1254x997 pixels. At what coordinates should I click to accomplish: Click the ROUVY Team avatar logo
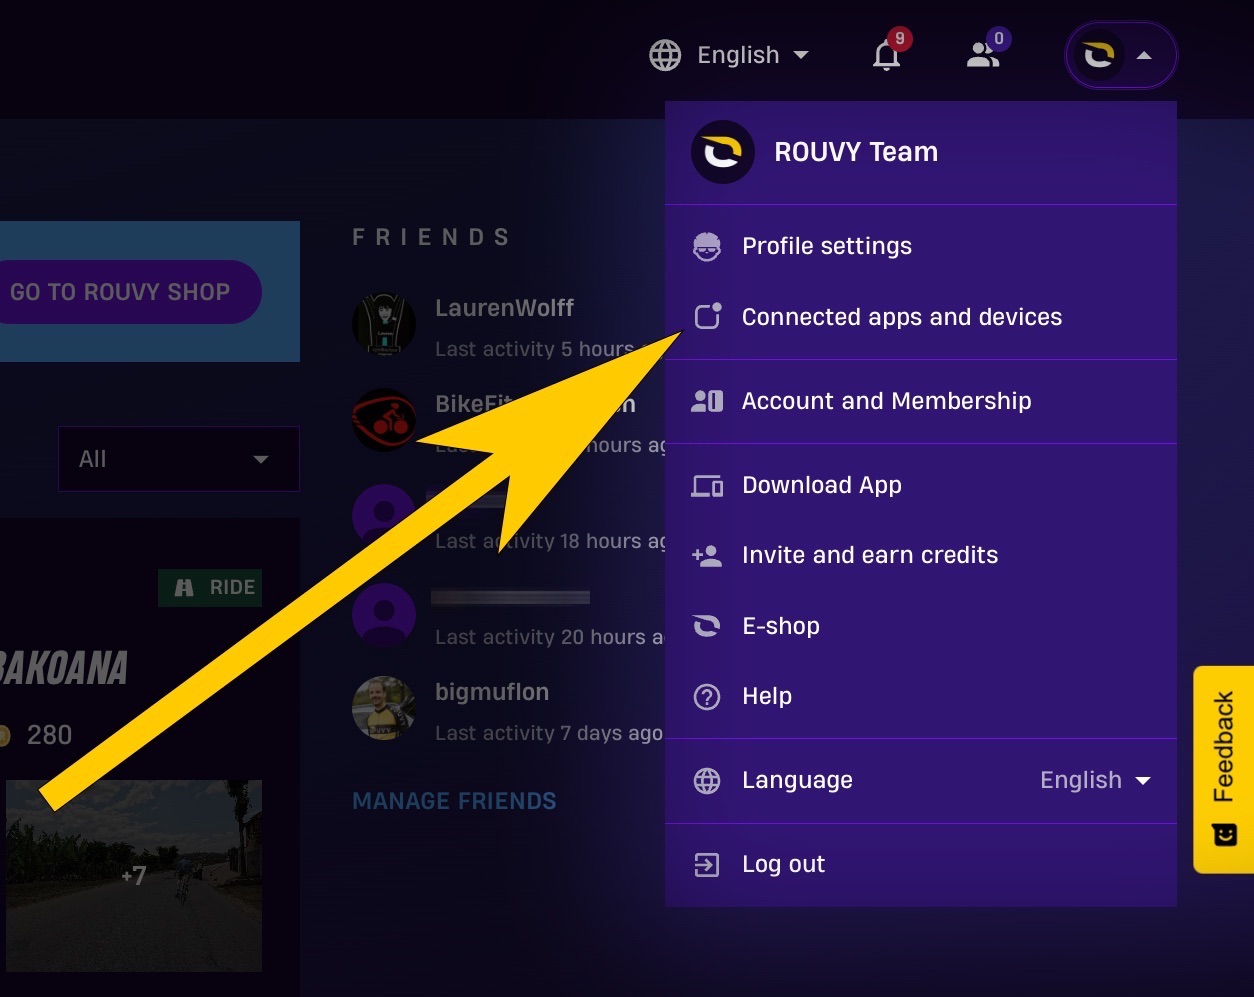pos(722,152)
